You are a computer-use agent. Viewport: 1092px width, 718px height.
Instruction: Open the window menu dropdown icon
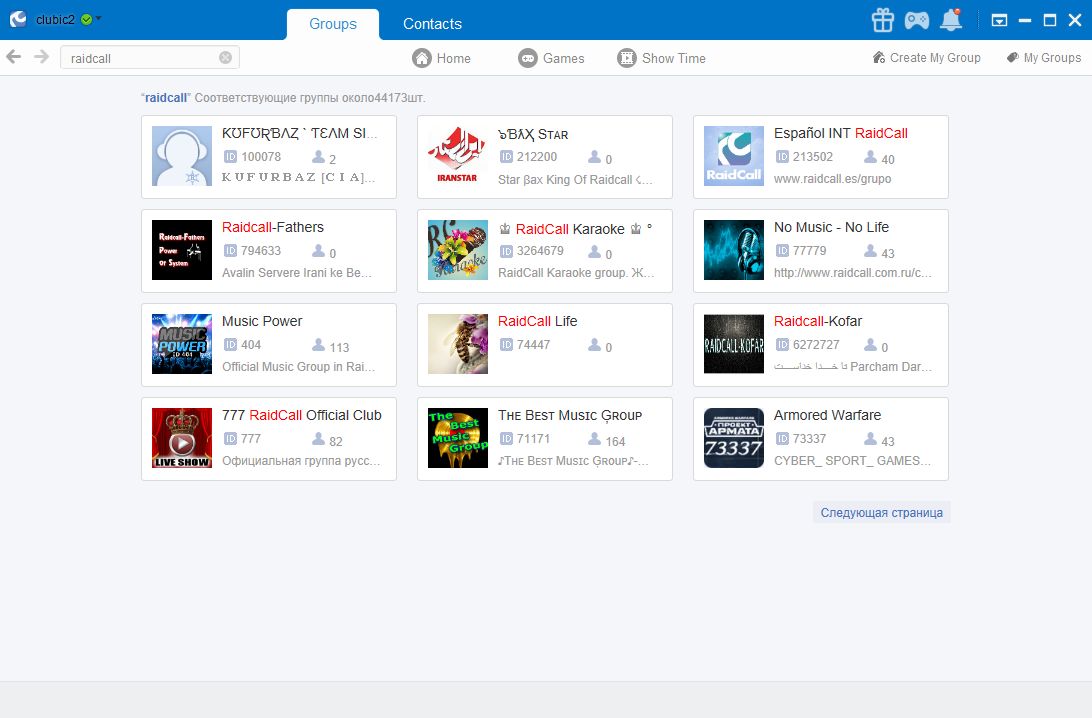999,20
